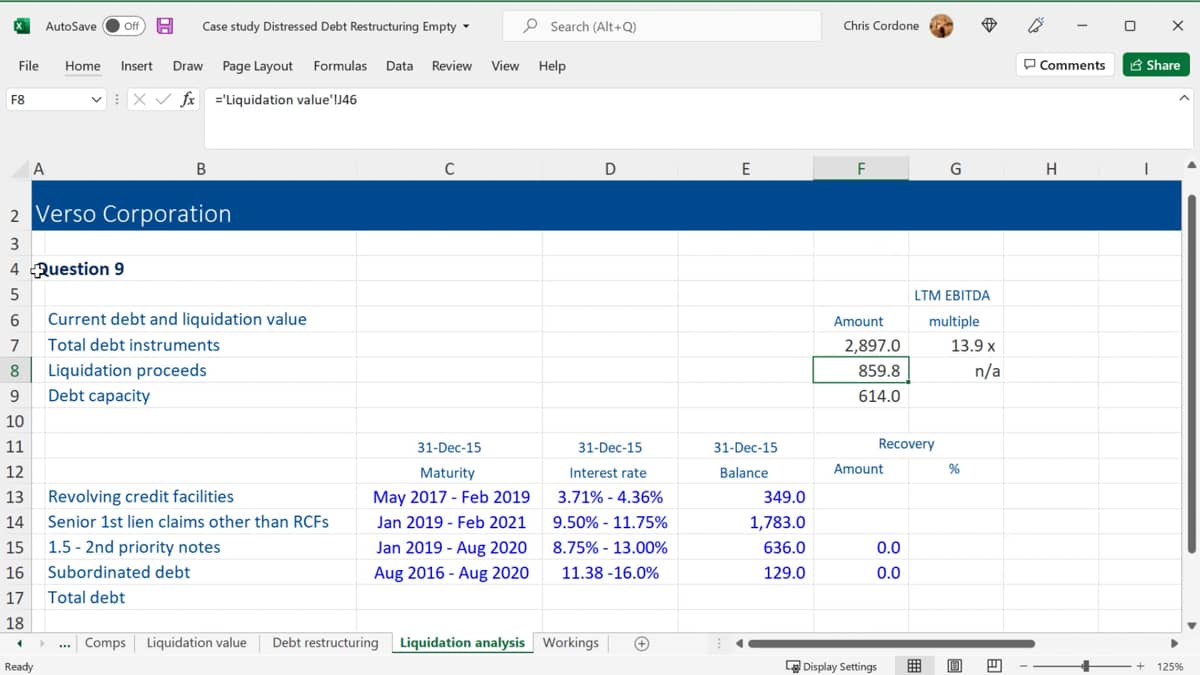Click horizontal scrollbar left arrow
Image resolution: width=1200 pixels, height=675 pixels.
tap(739, 644)
